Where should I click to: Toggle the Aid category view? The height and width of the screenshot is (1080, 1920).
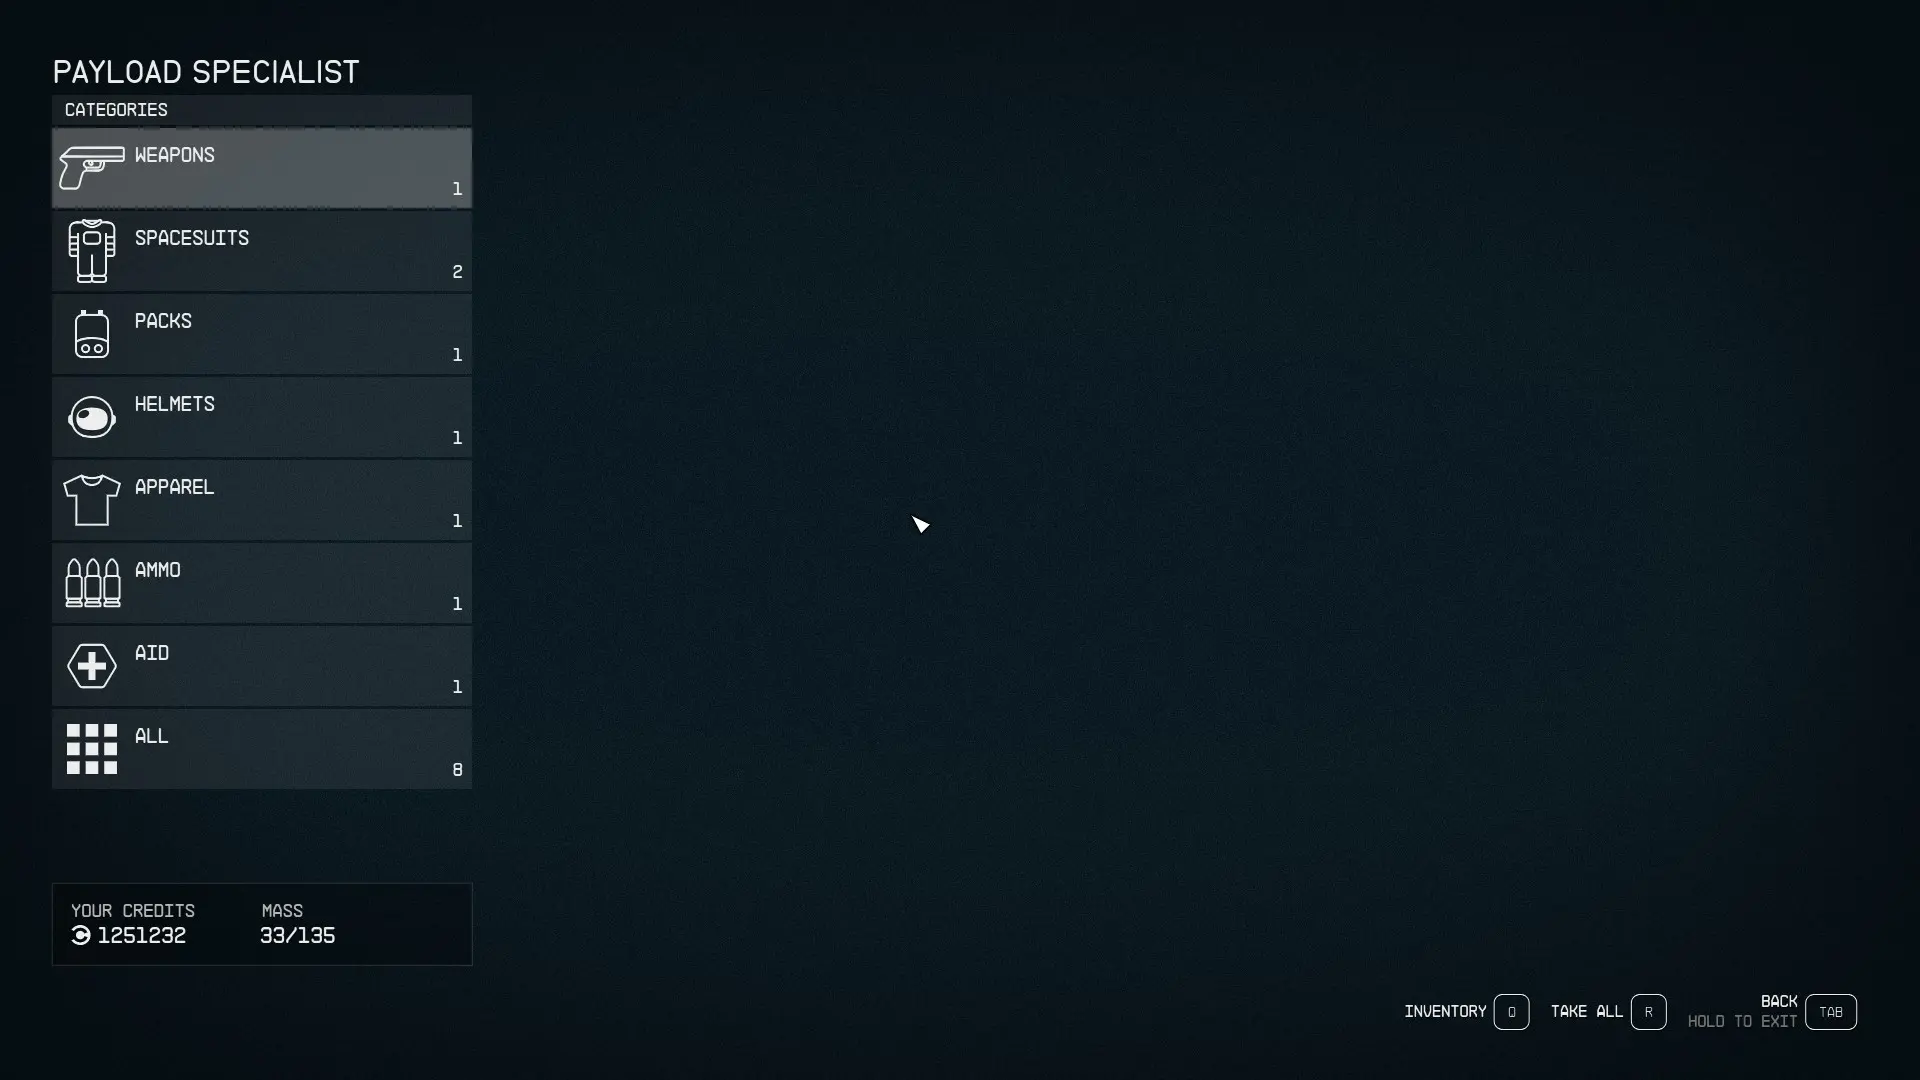tap(262, 667)
